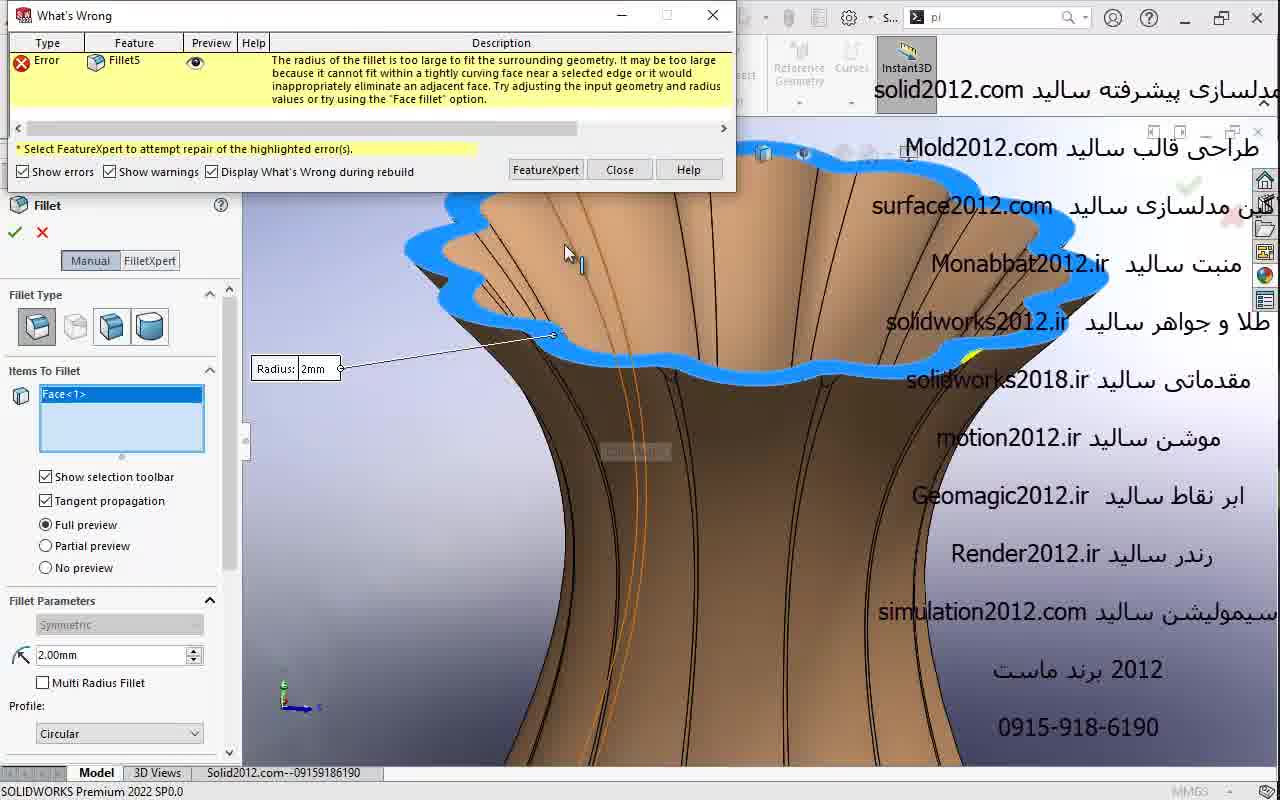Click the PropertyManager vertical scrollbar

[x=230, y=435]
